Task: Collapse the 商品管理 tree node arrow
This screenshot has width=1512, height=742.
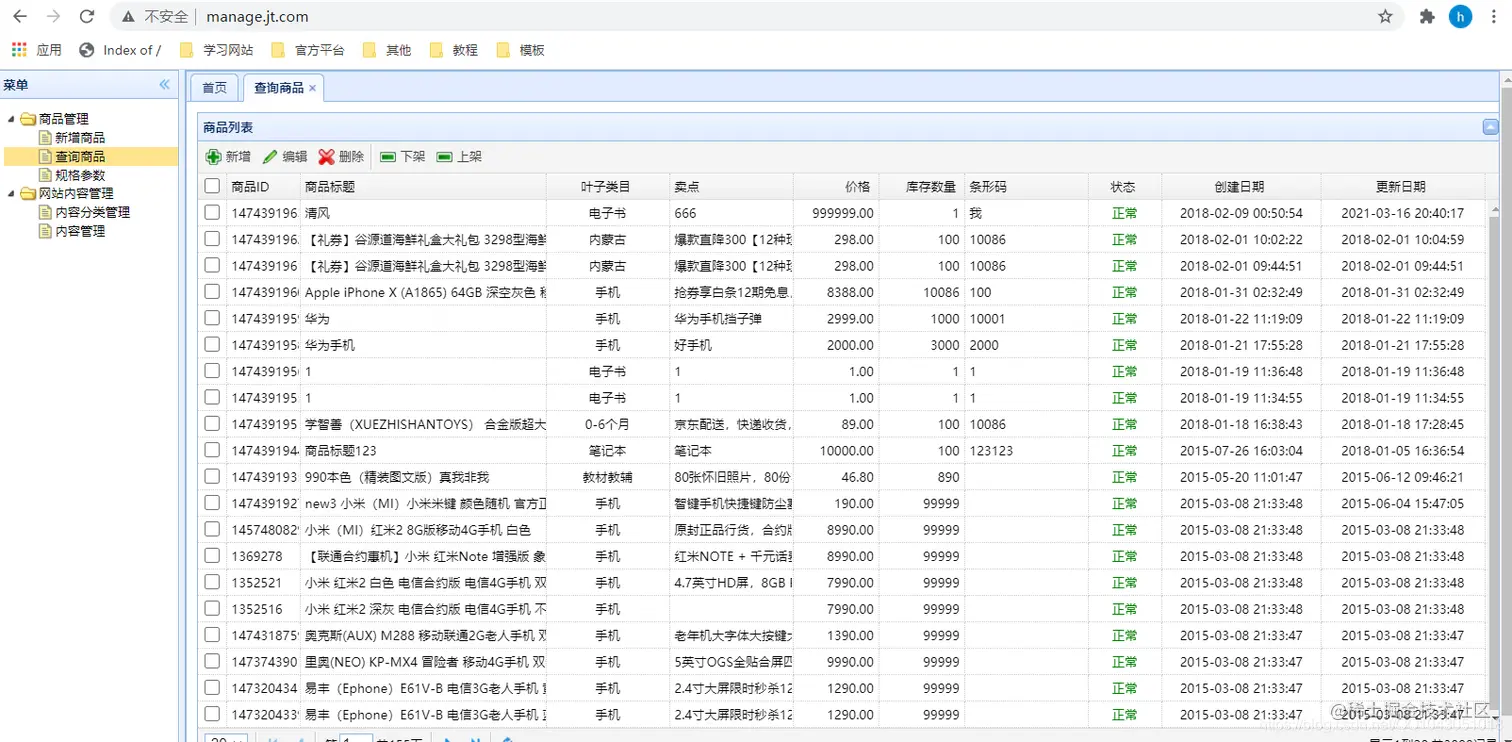Action: [11, 120]
